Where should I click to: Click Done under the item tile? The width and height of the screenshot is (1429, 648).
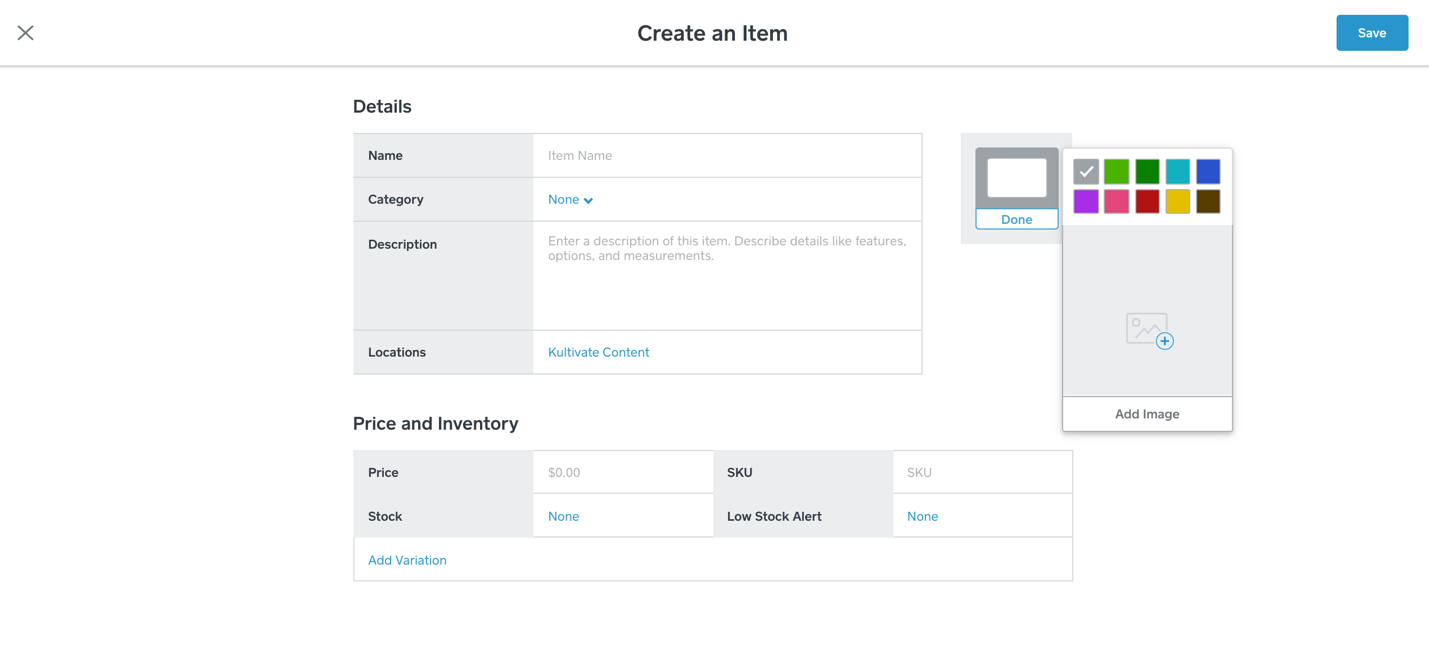(1016, 219)
